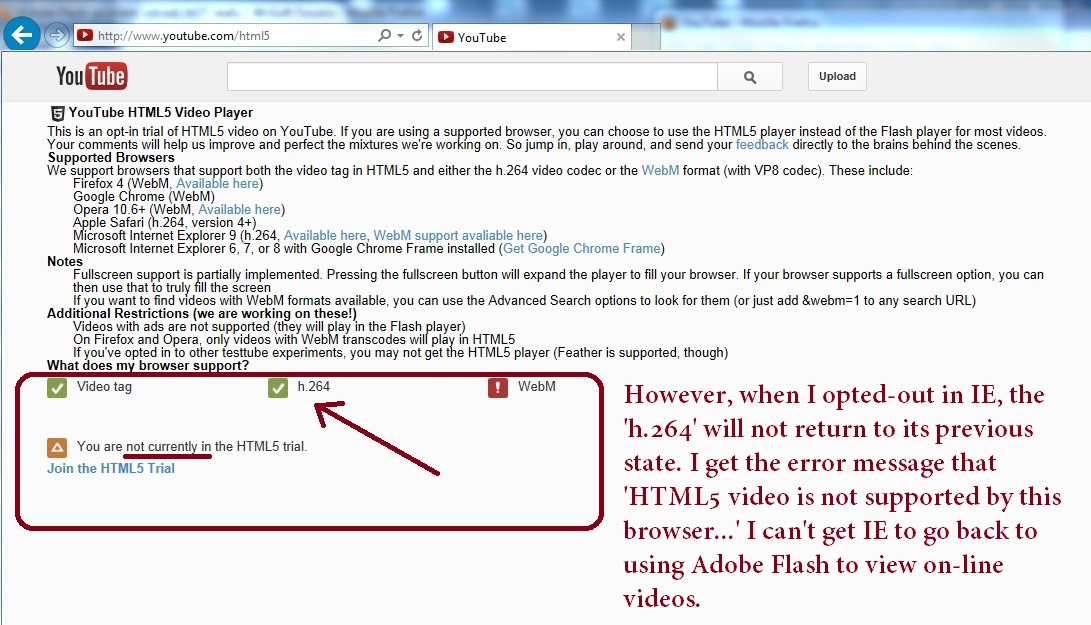Click the orange warning triangle icon
This screenshot has width=1091, height=625.
57,447
